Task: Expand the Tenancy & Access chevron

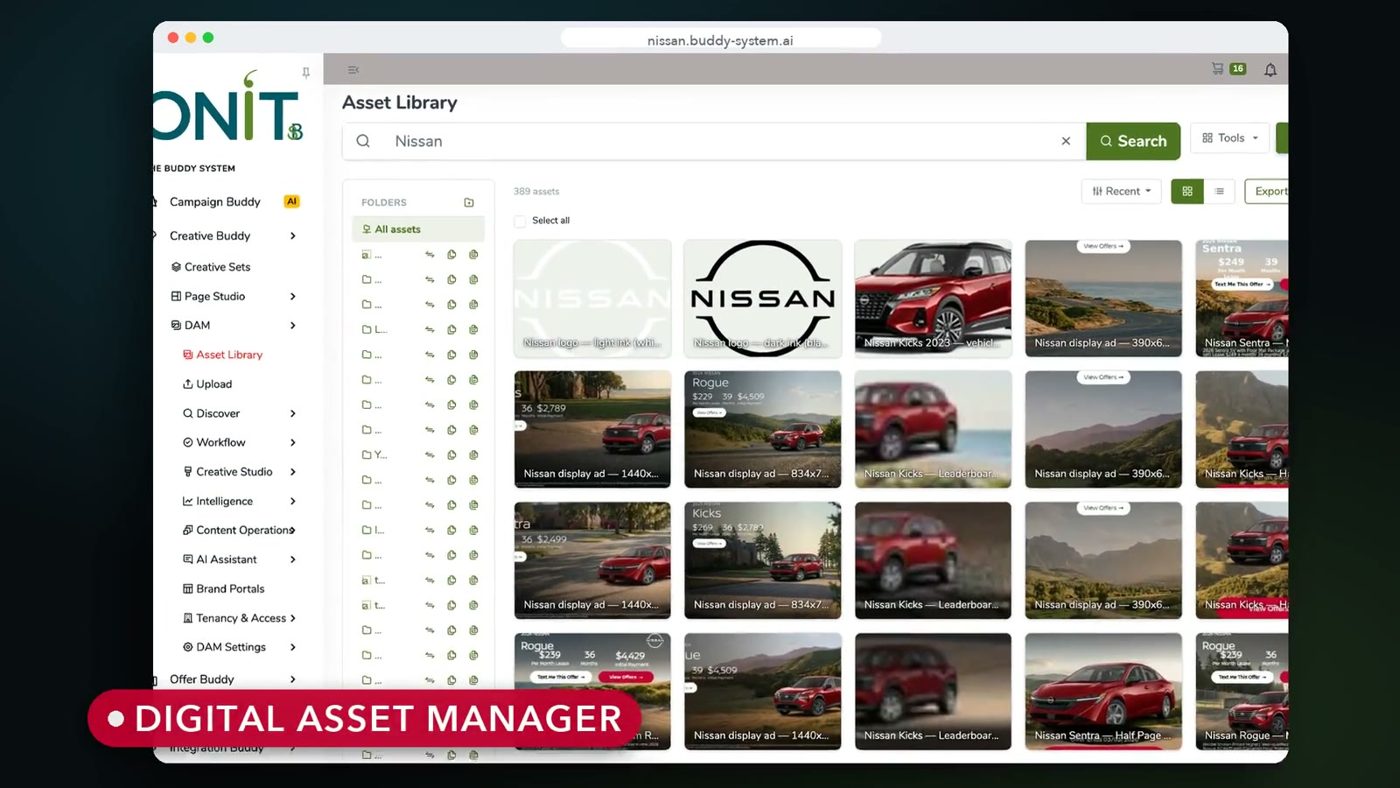Action: click(293, 618)
